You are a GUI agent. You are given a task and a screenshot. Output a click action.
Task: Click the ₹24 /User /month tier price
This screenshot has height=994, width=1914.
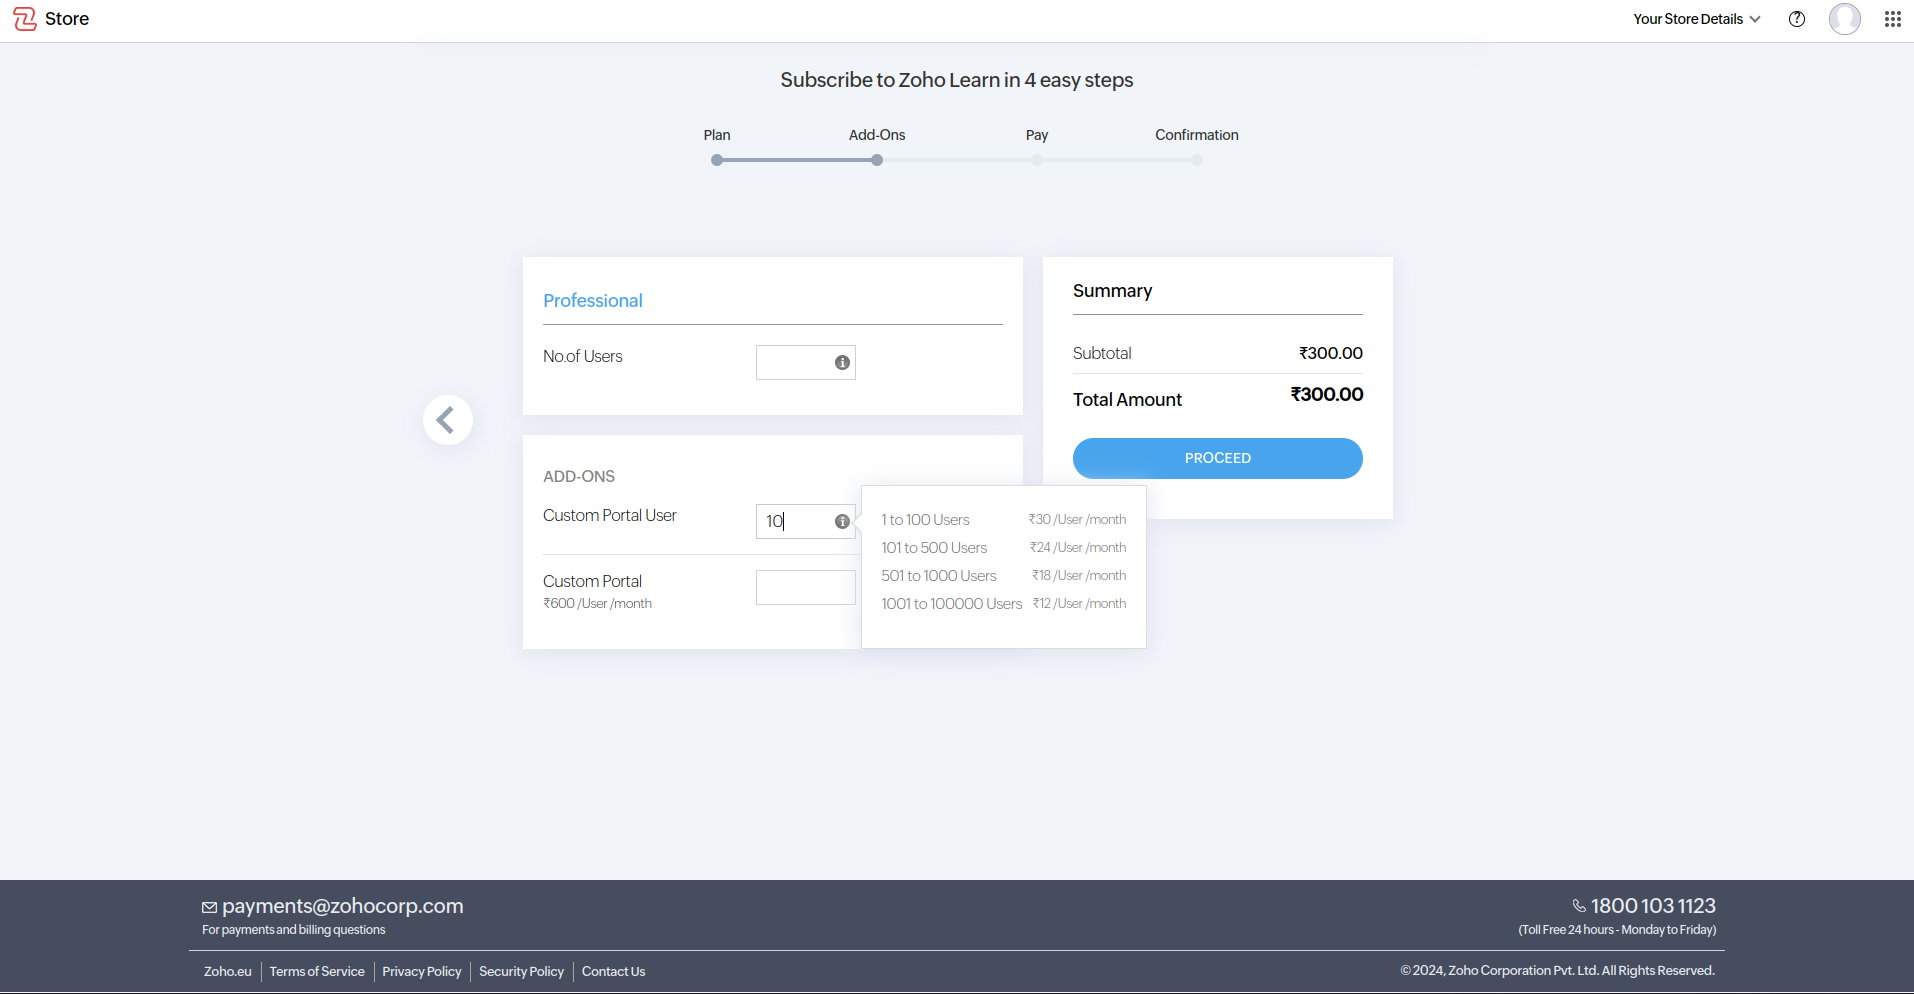(1078, 548)
